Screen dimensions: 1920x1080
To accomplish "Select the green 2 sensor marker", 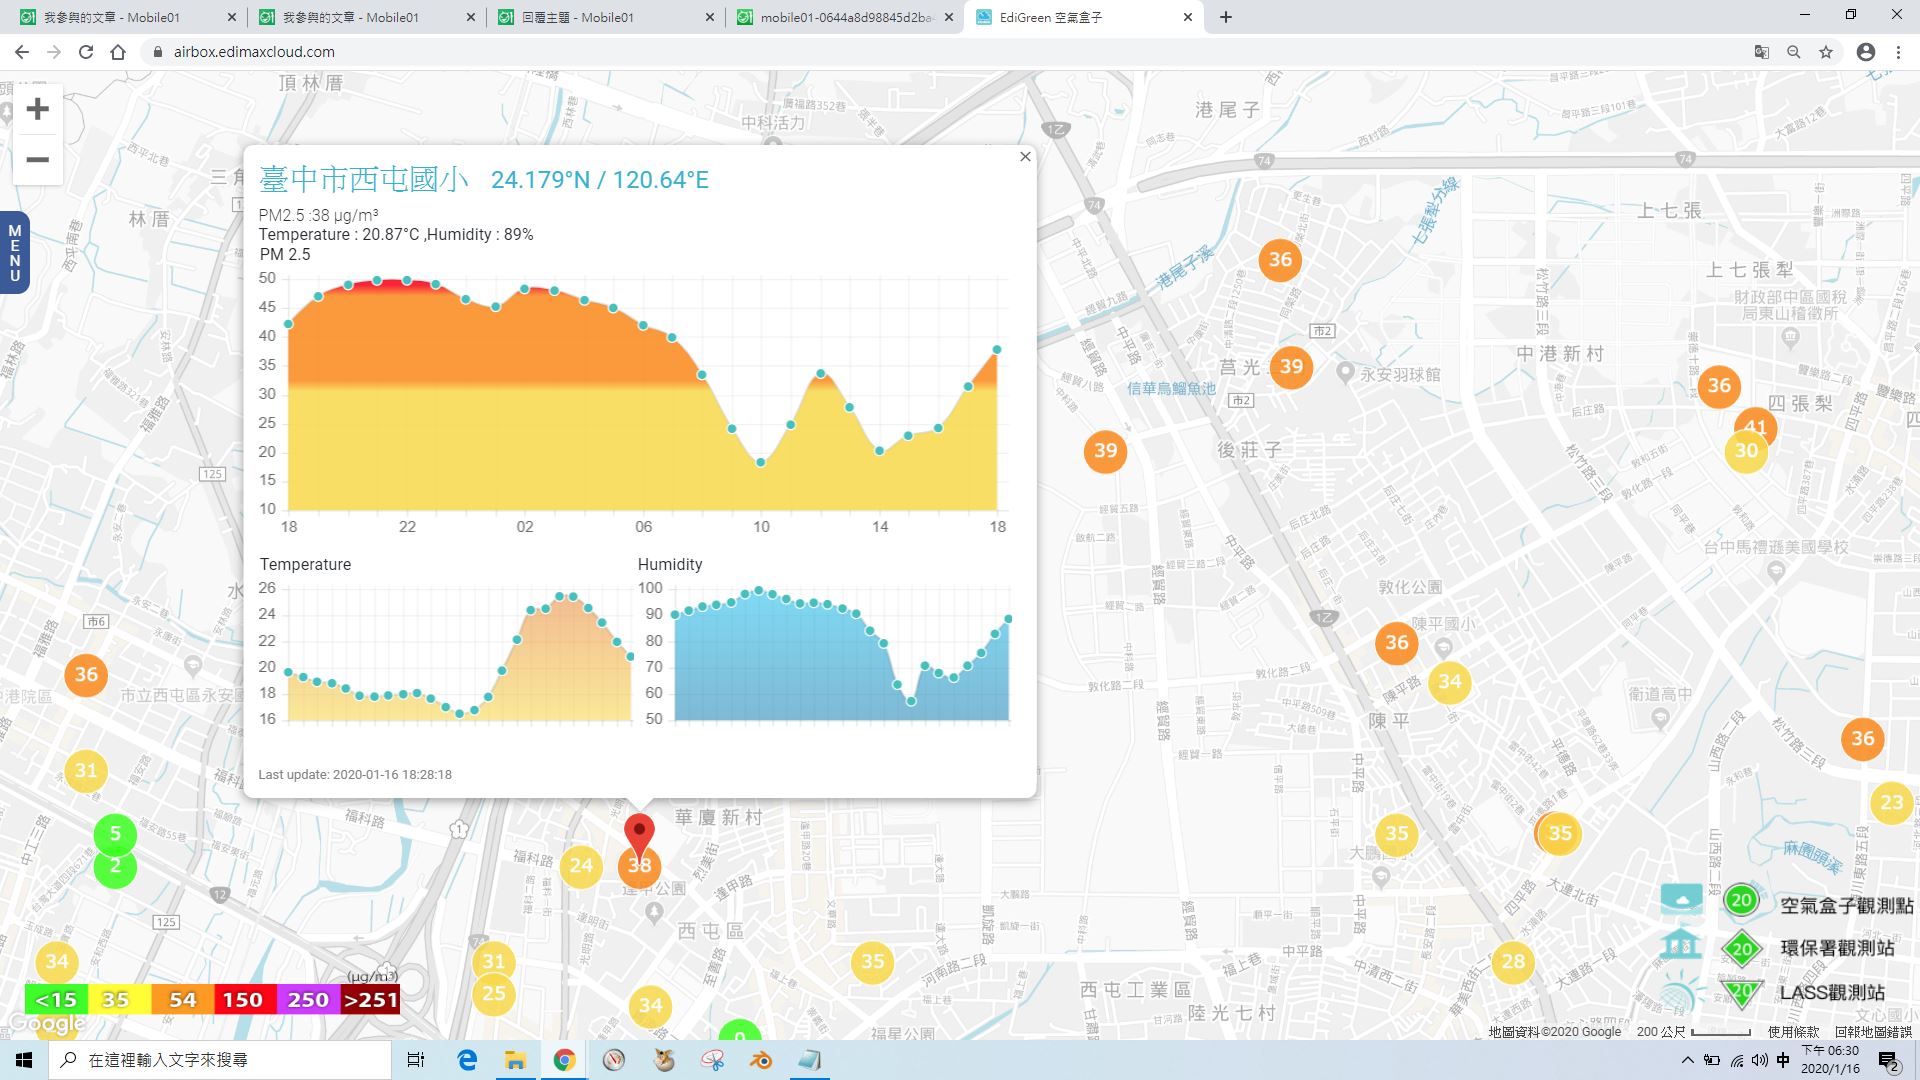I will pos(115,867).
